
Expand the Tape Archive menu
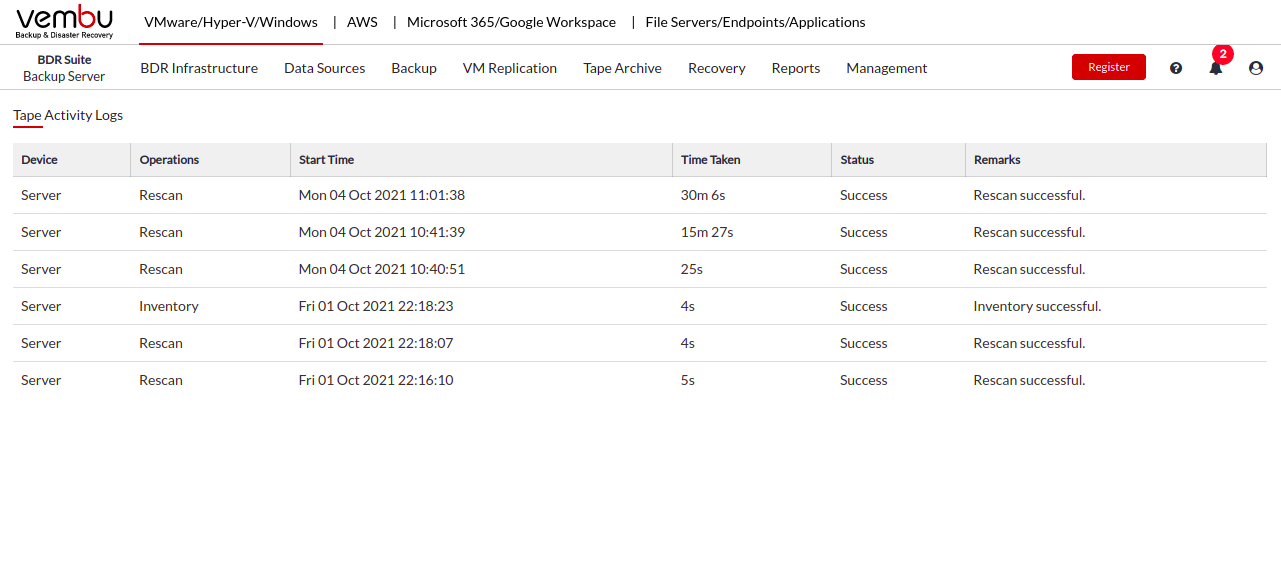tap(622, 68)
